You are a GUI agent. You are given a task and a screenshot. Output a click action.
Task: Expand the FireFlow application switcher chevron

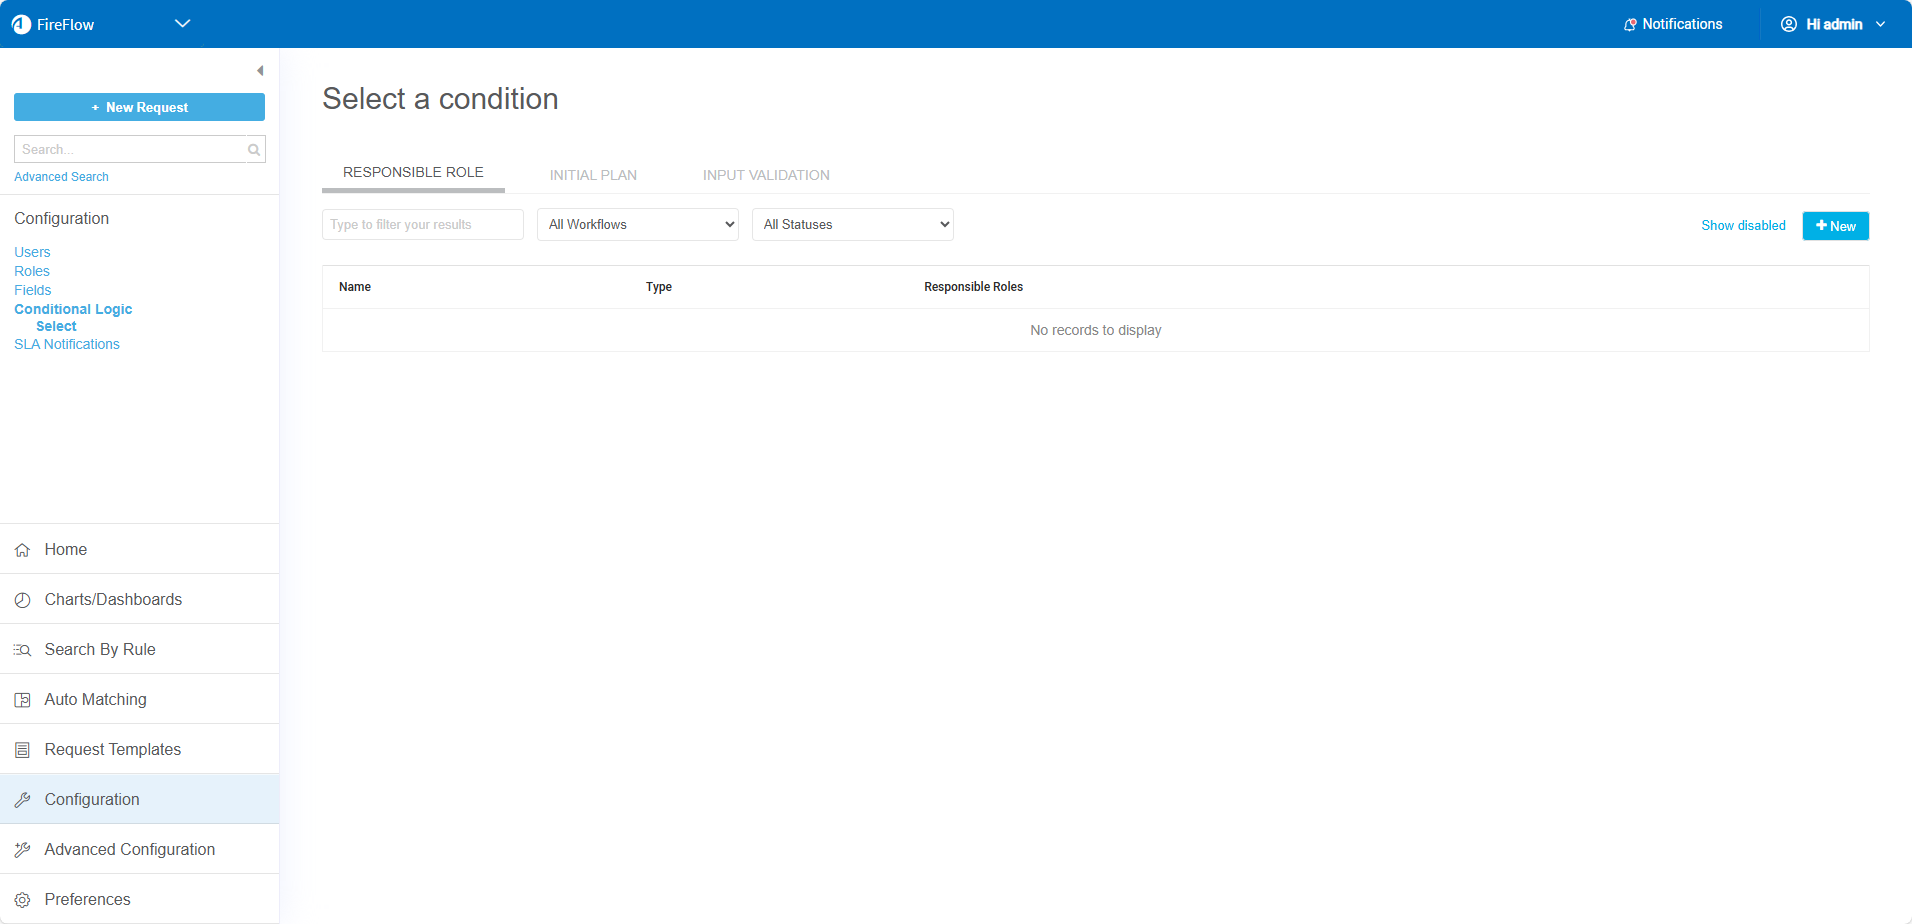182,24
